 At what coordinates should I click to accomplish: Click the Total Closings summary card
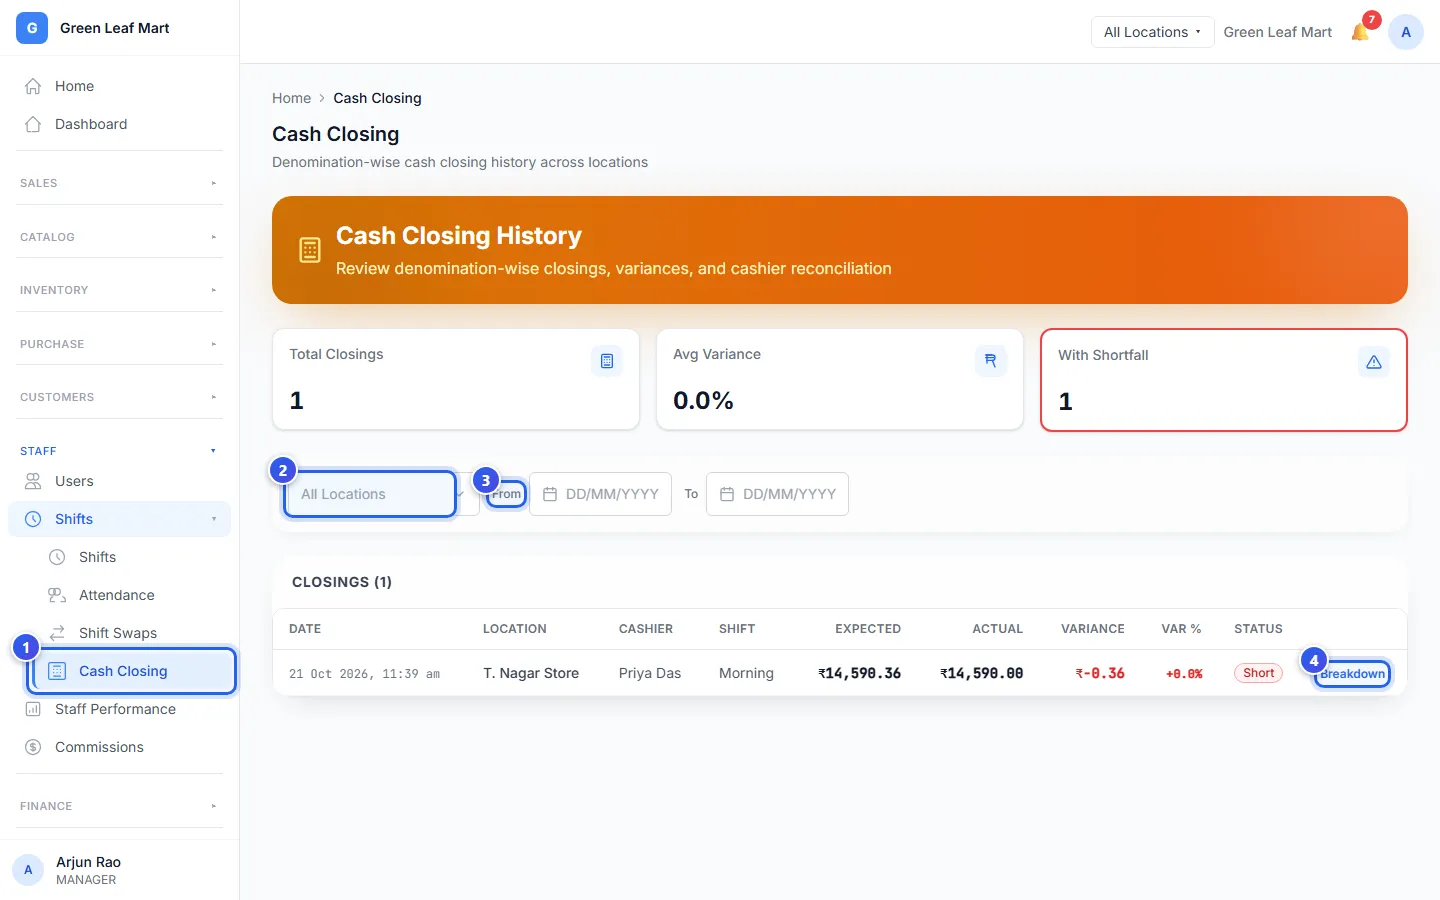pyautogui.click(x=456, y=379)
